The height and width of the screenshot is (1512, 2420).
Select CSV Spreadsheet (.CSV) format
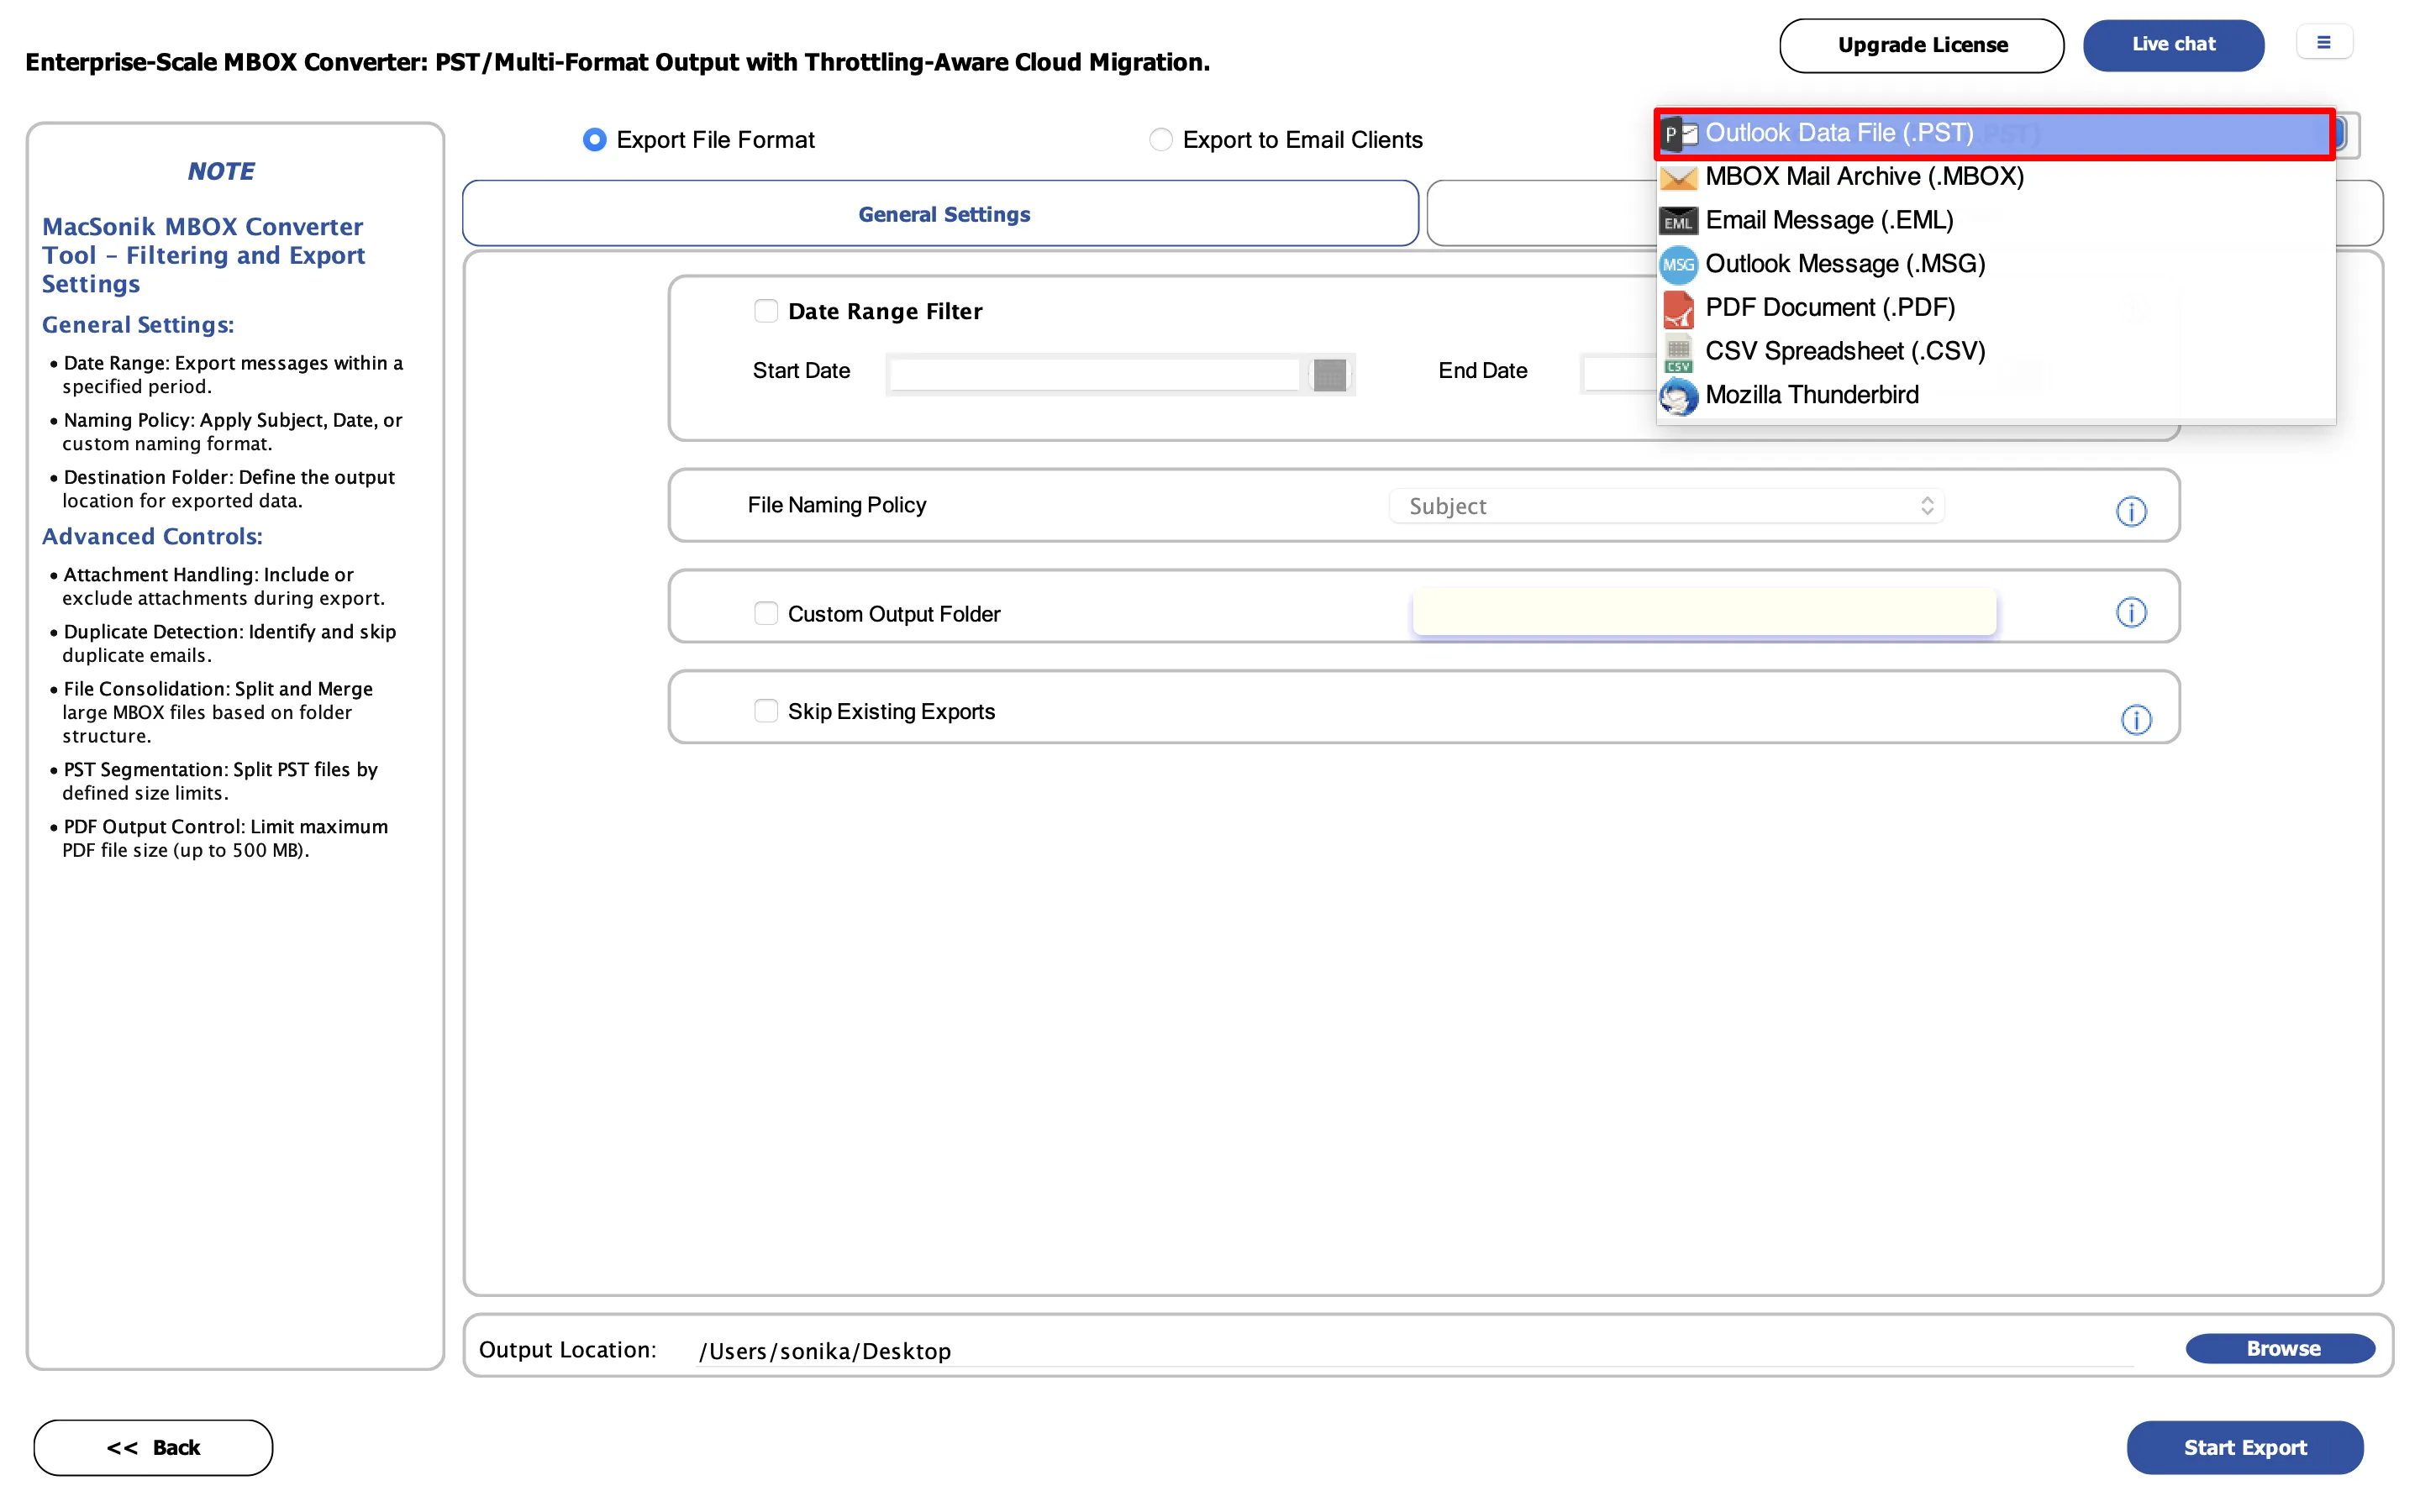click(1995, 352)
